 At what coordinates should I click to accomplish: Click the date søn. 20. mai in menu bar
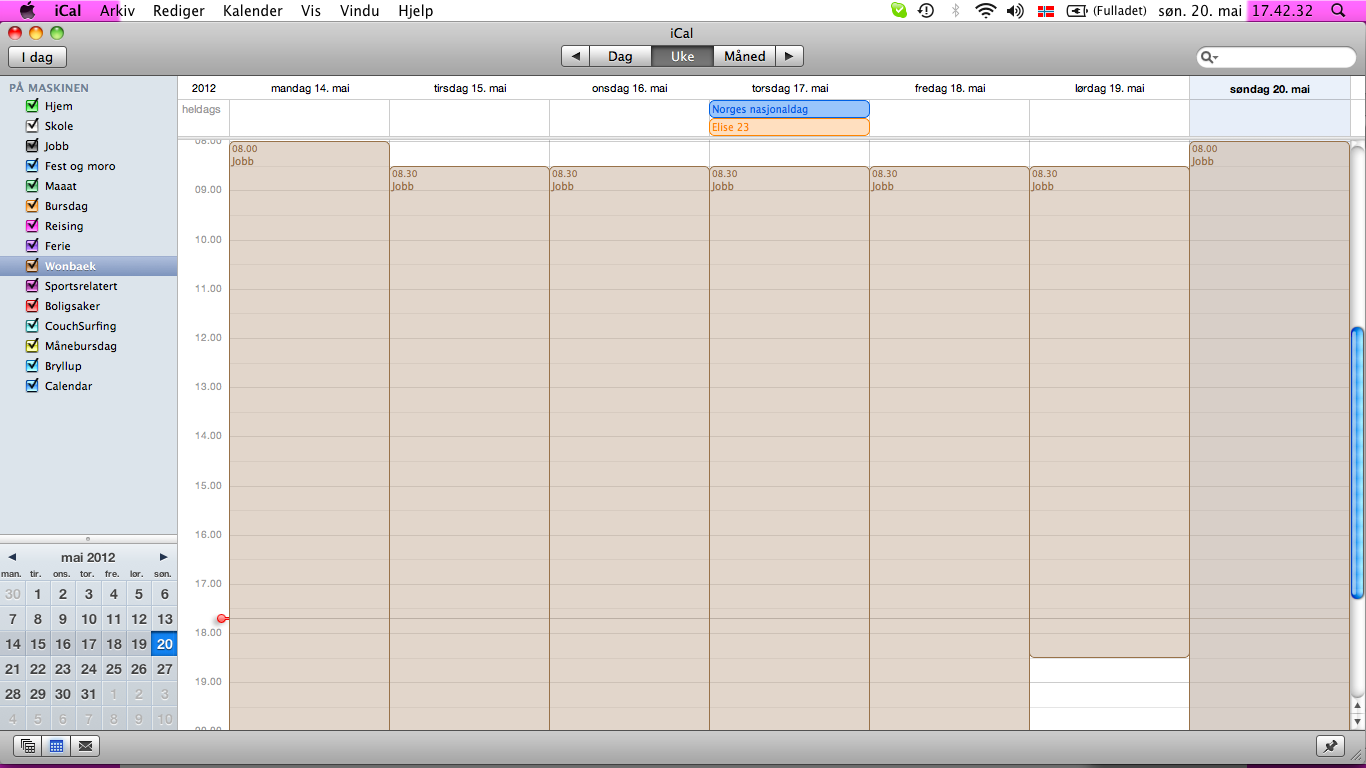(1201, 11)
